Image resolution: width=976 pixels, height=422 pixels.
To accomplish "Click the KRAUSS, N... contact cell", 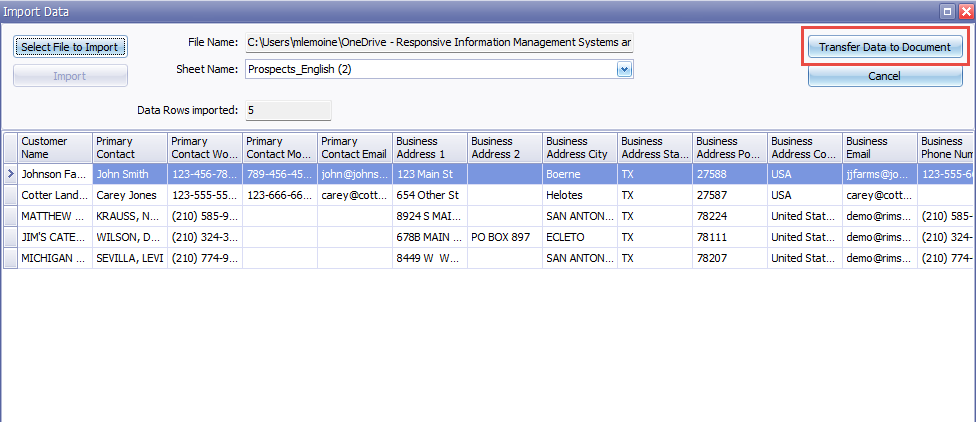I will 129,216.
